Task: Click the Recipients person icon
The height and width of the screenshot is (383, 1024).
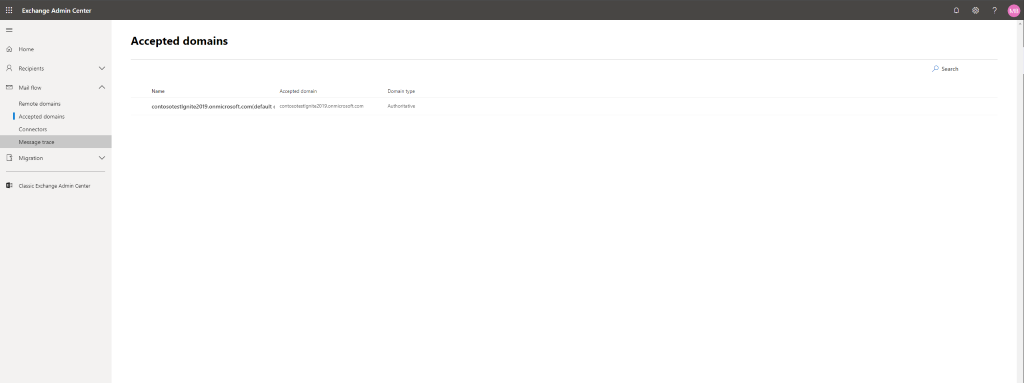Action: tap(9, 68)
